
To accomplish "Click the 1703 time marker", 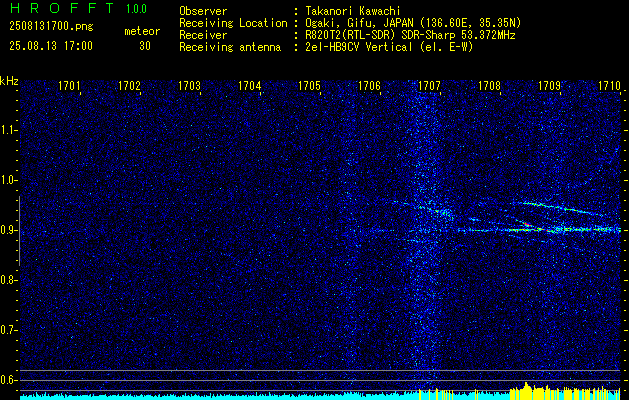I will point(189,85).
